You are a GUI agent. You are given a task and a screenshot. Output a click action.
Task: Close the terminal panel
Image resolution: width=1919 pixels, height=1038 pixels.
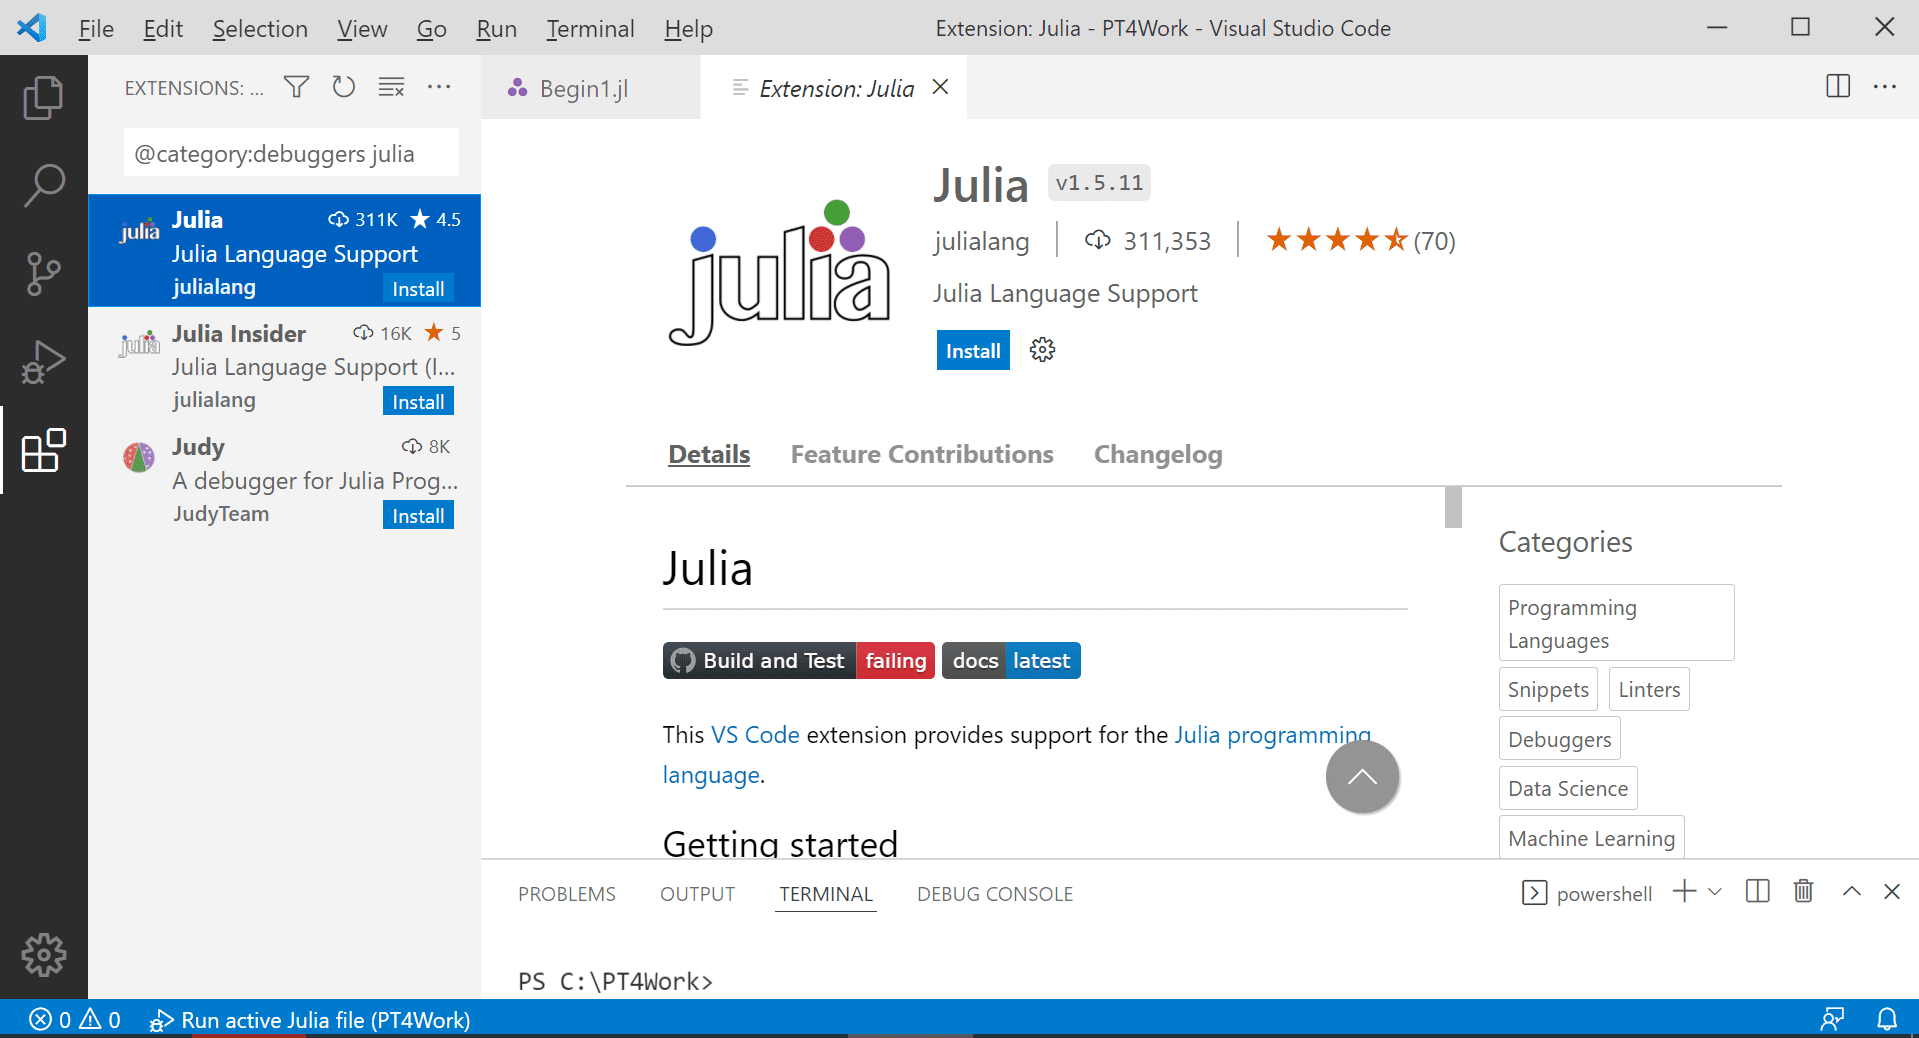point(1892,891)
